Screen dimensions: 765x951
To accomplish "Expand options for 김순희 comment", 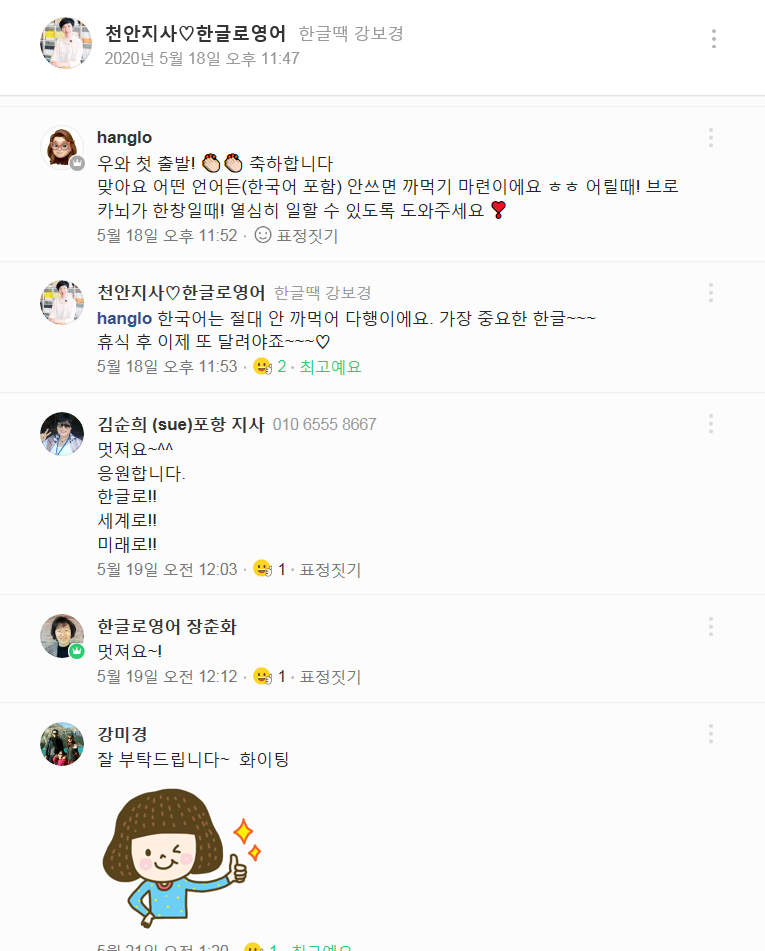I will (710, 424).
